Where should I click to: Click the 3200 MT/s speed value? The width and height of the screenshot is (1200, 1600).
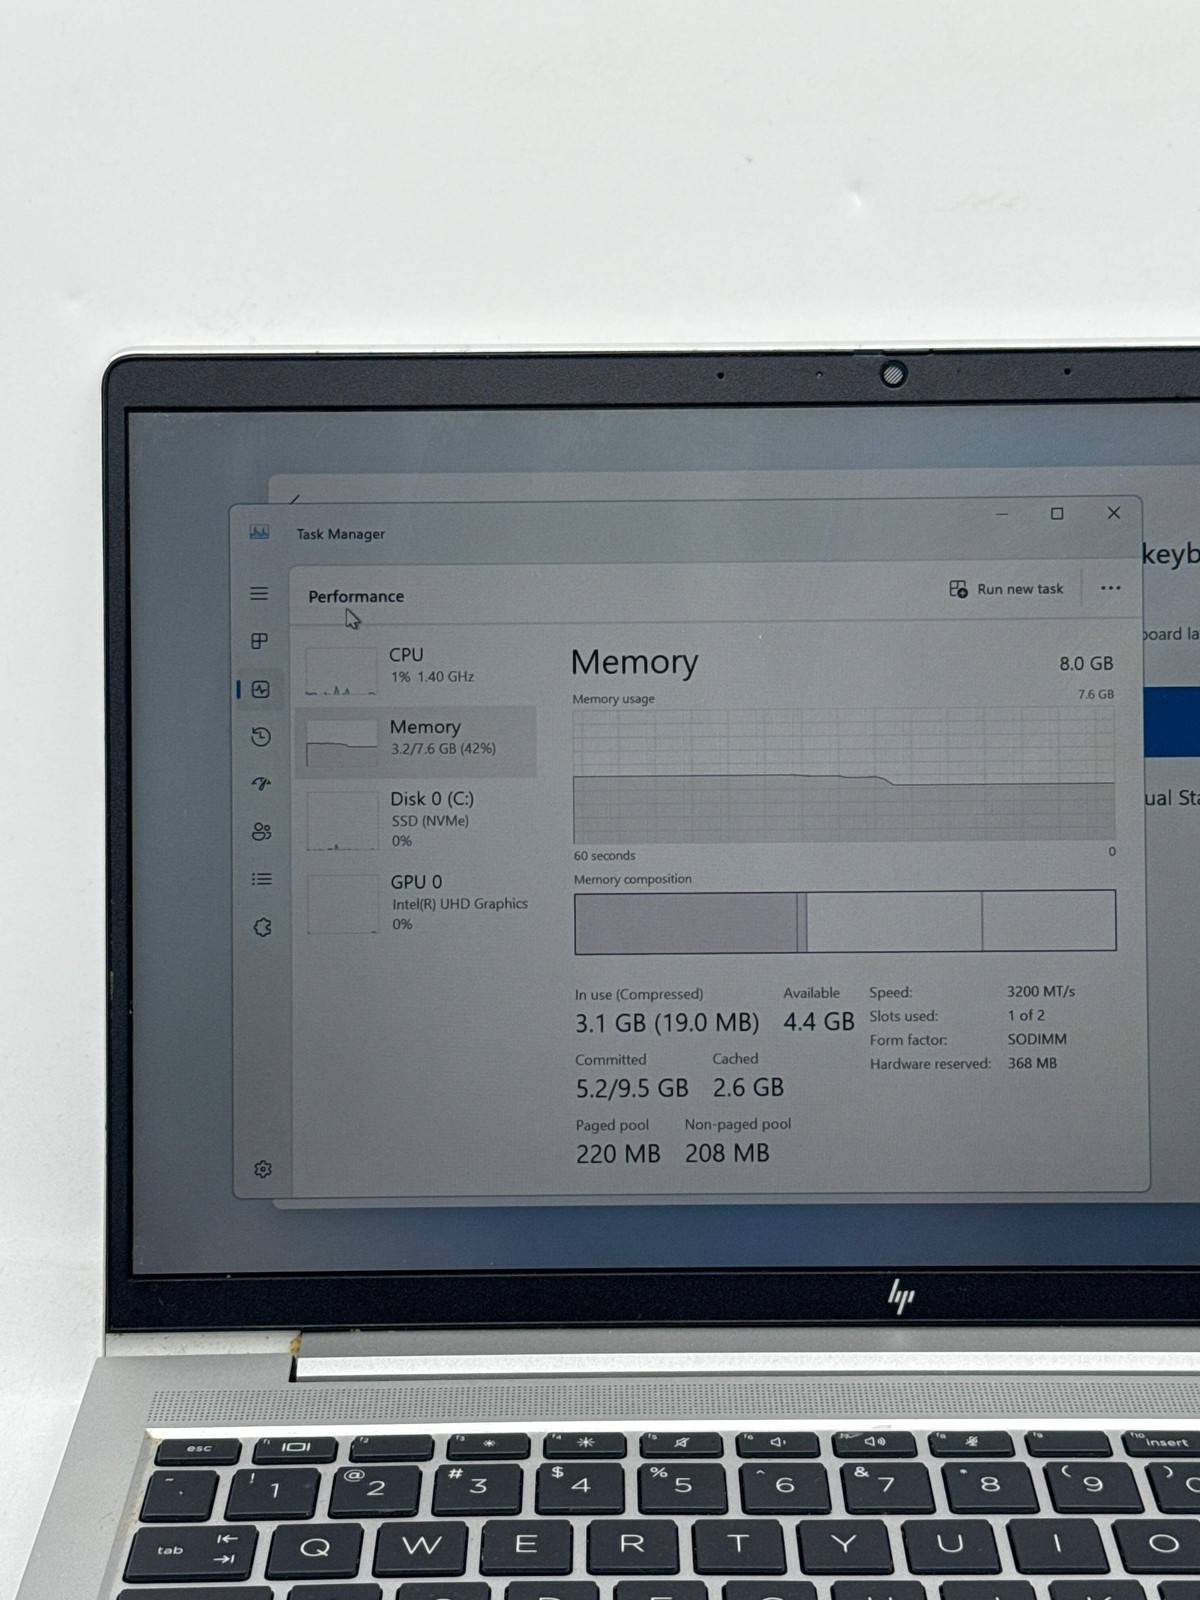click(1041, 991)
